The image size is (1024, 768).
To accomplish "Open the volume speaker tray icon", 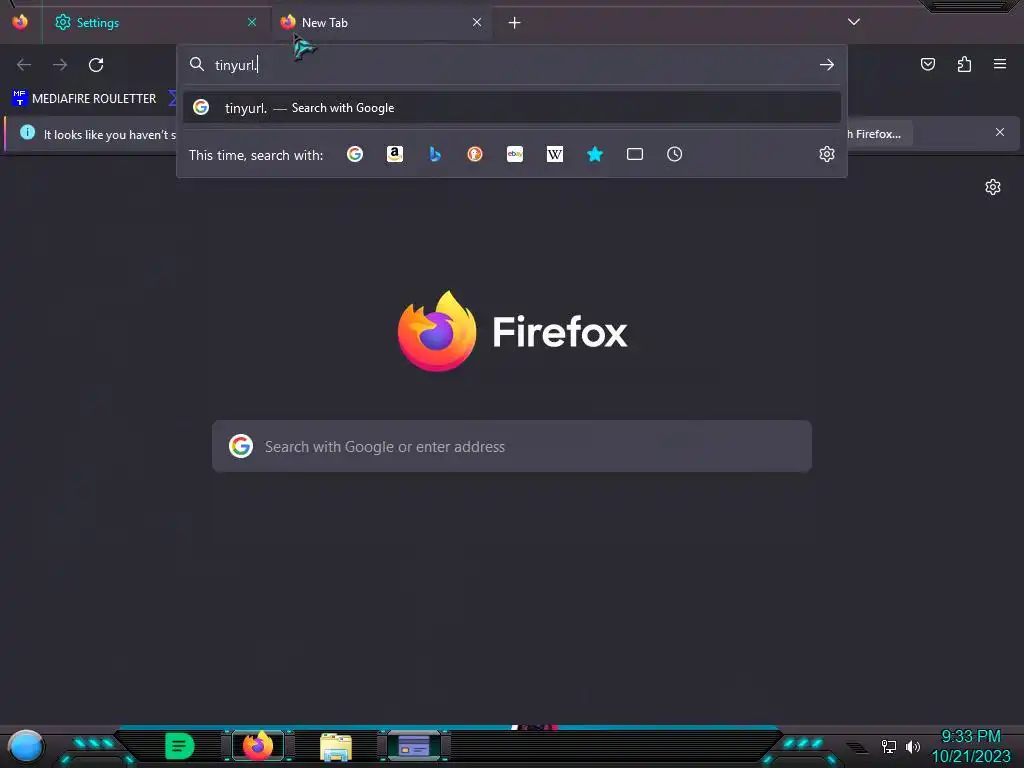I will (x=913, y=746).
